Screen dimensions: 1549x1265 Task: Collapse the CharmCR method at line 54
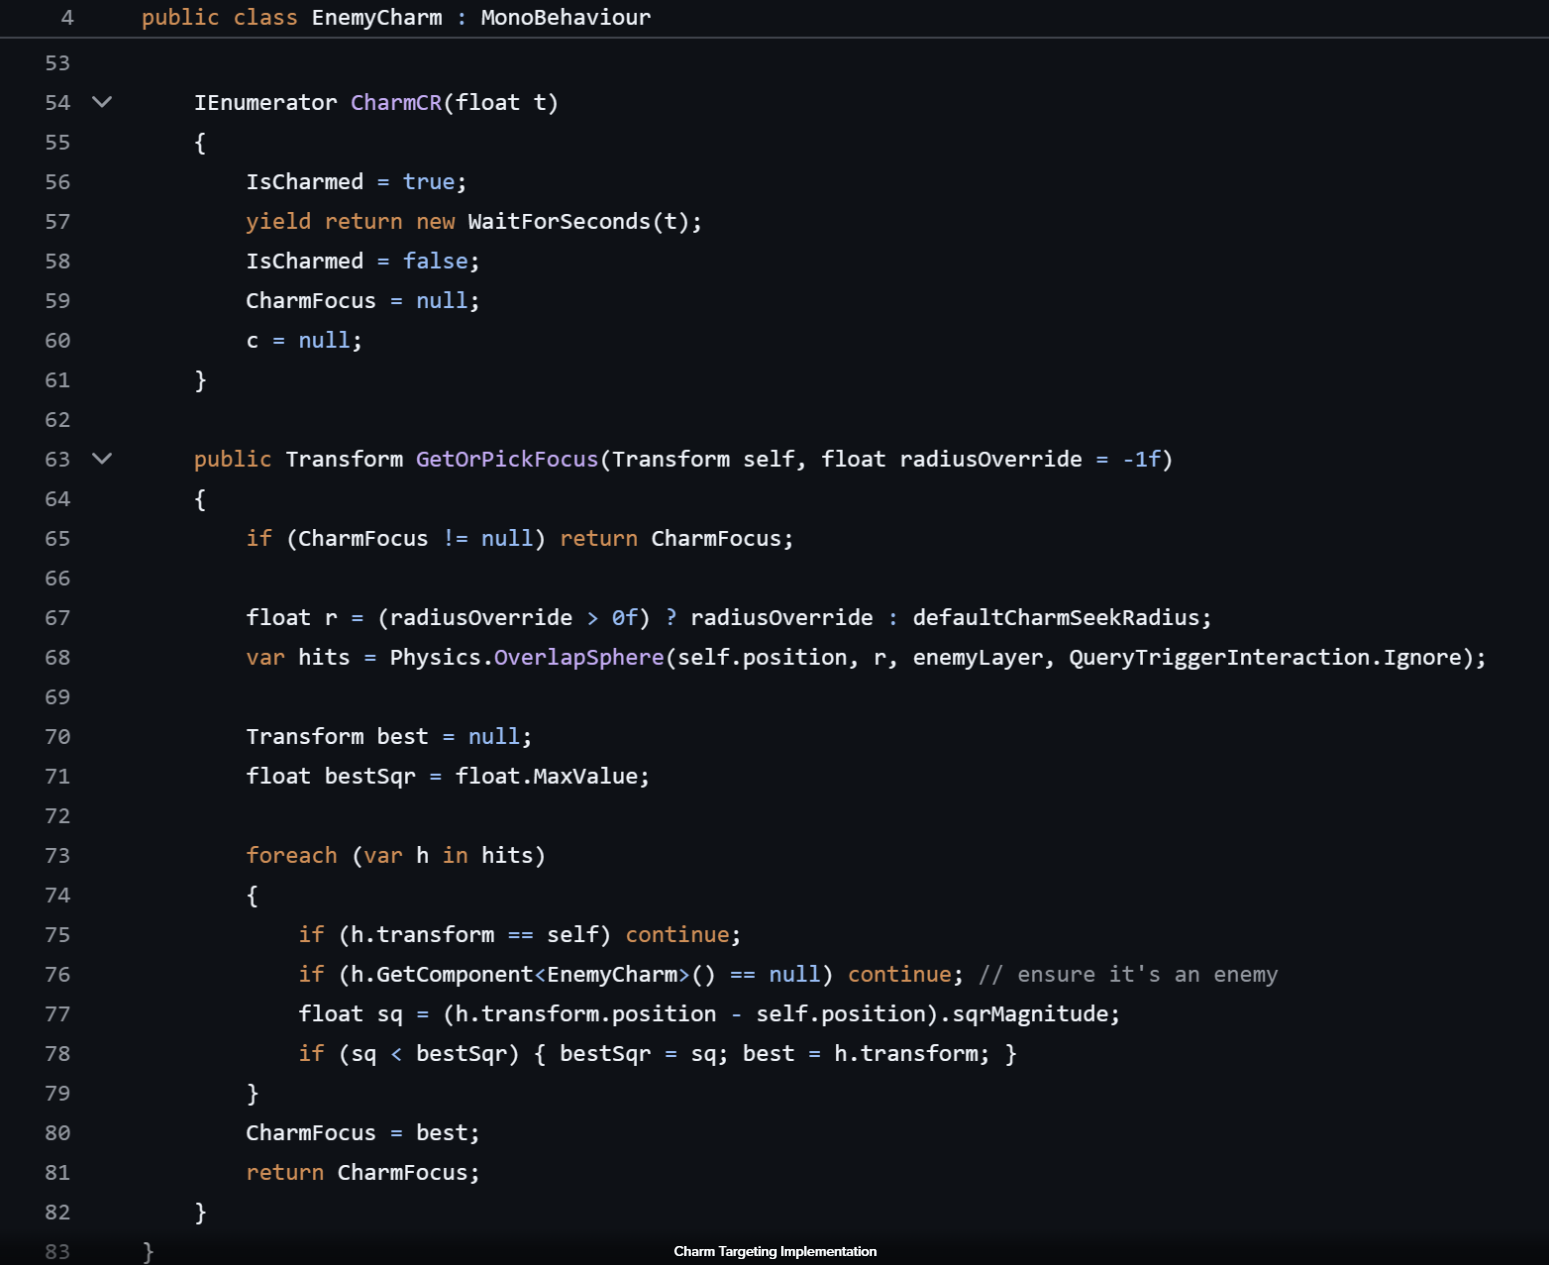pos(102,102)
